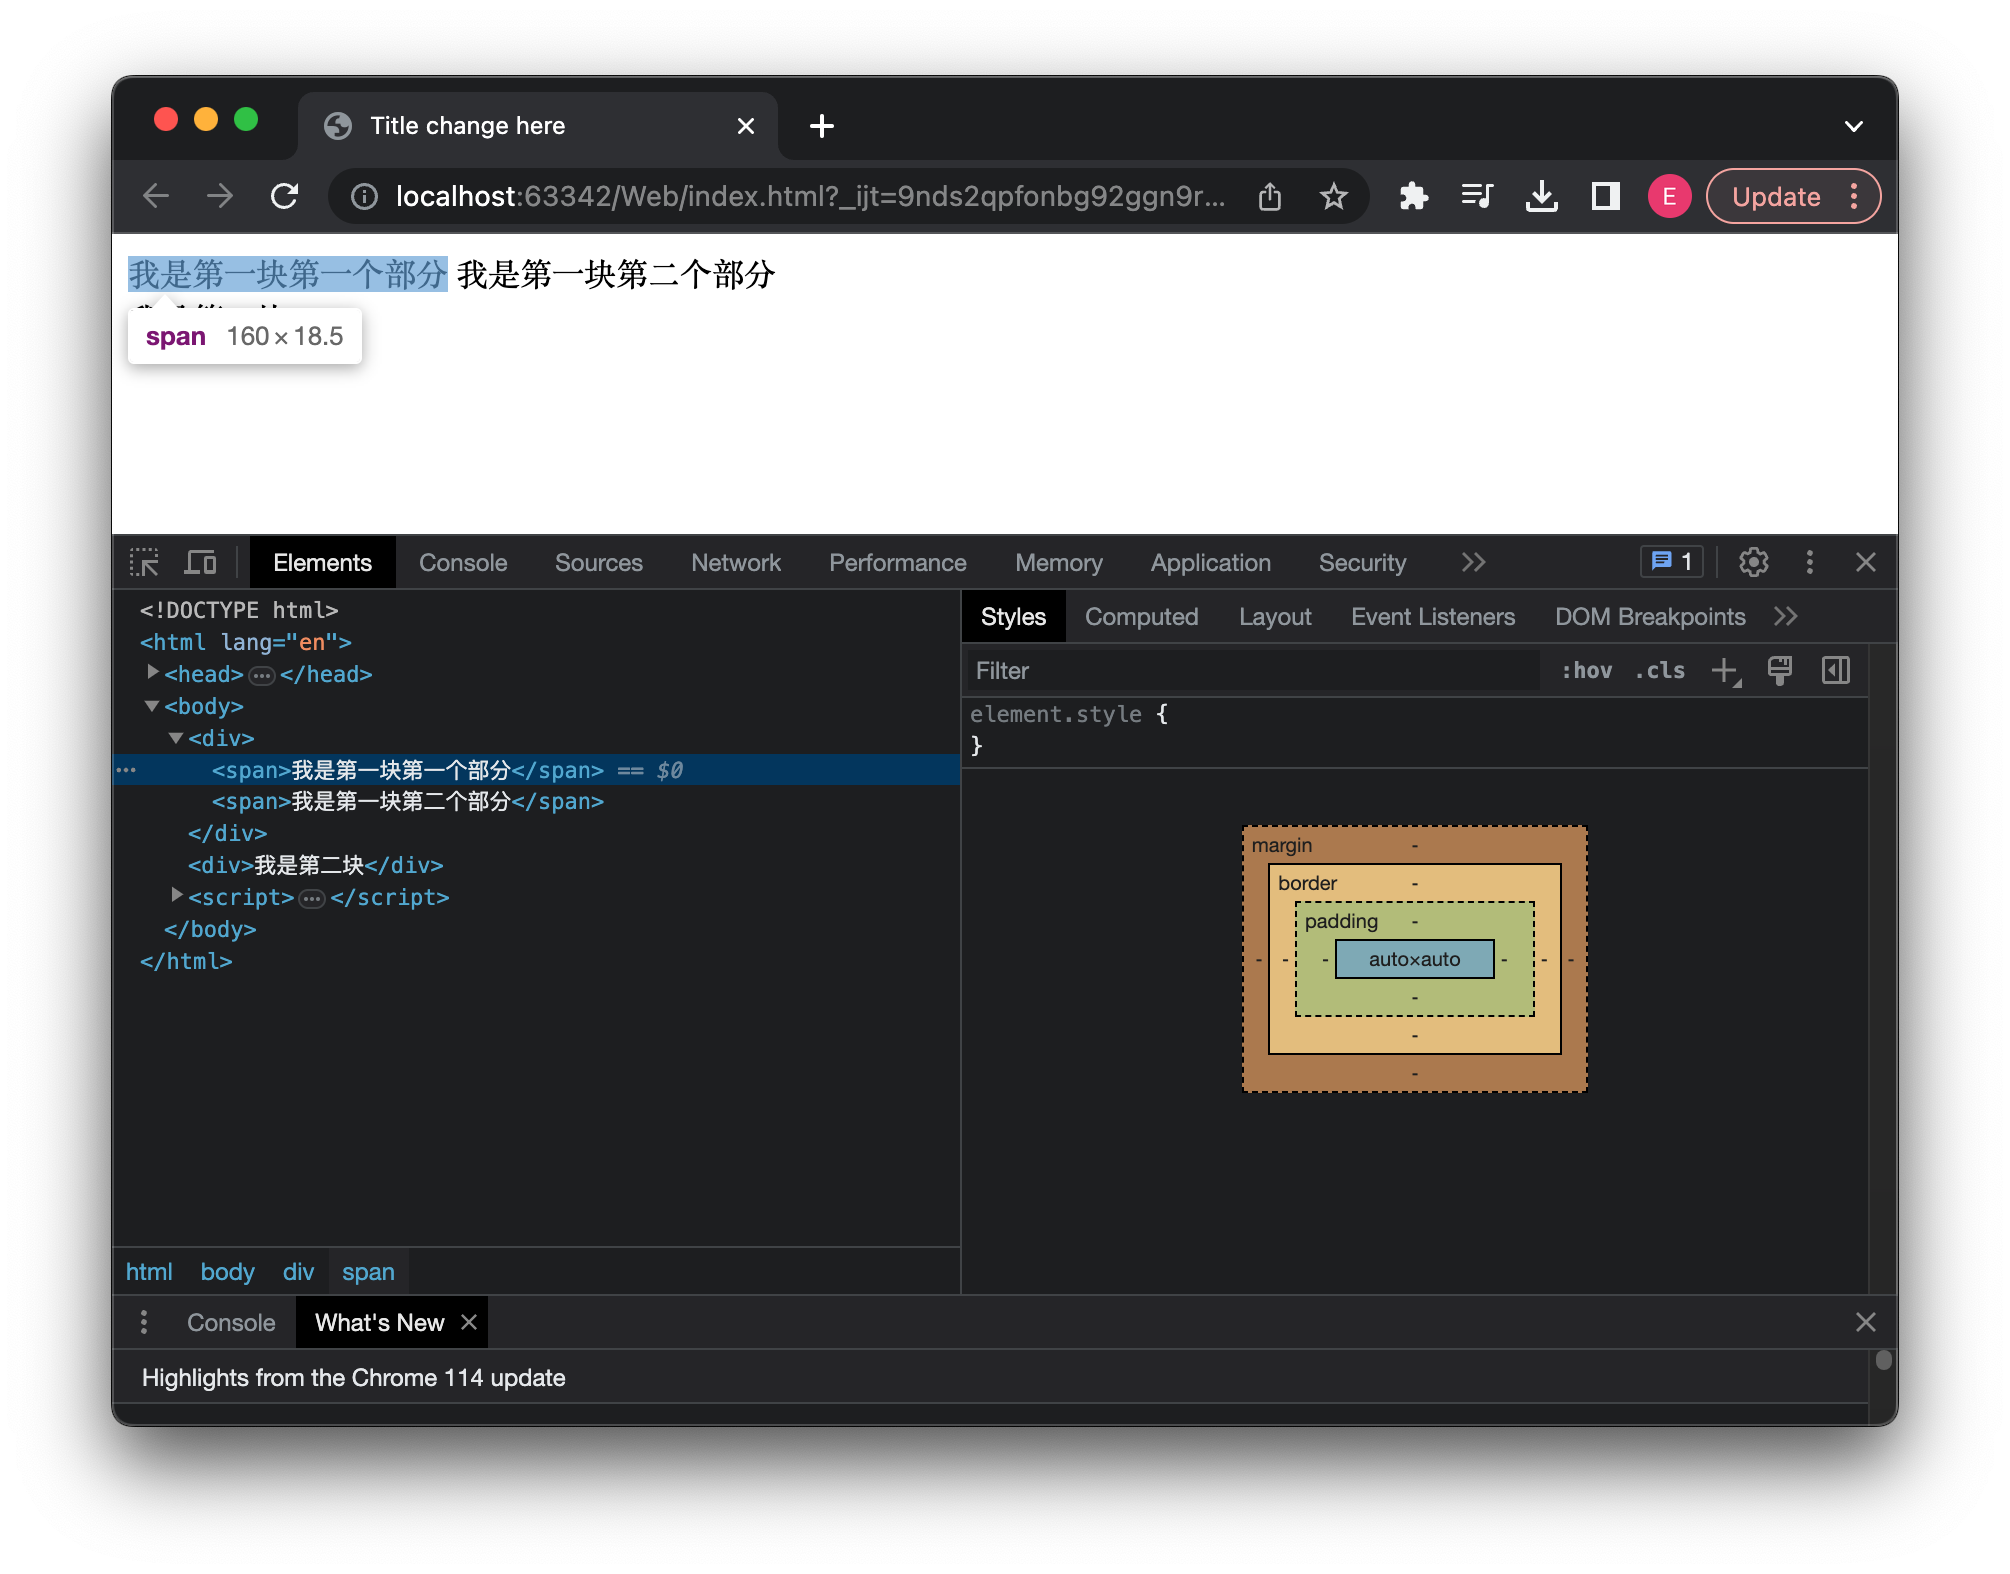Click div in the breadcrumb
The width and height of the screenshot is (2010, 1574).
(x=298, y=1272)
